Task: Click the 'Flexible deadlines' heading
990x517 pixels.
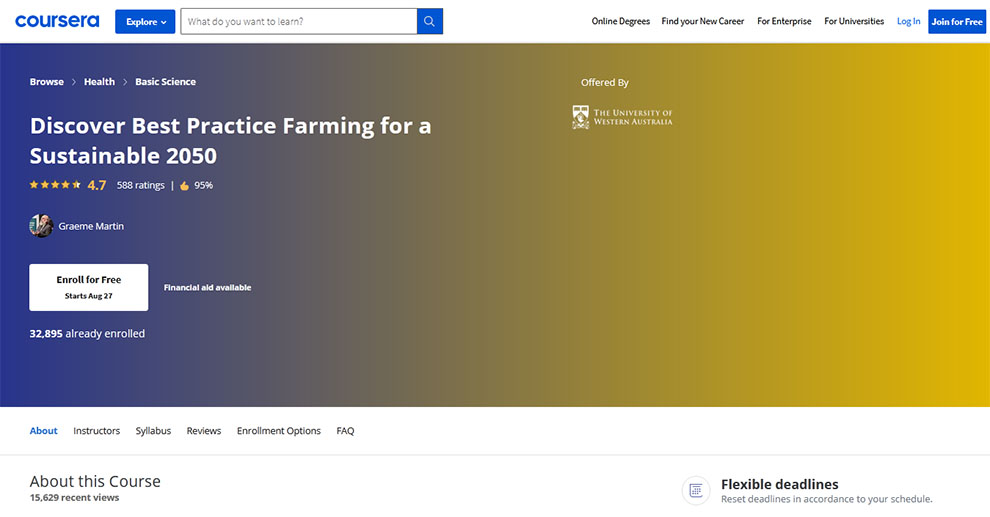Action: coord(780,484)
